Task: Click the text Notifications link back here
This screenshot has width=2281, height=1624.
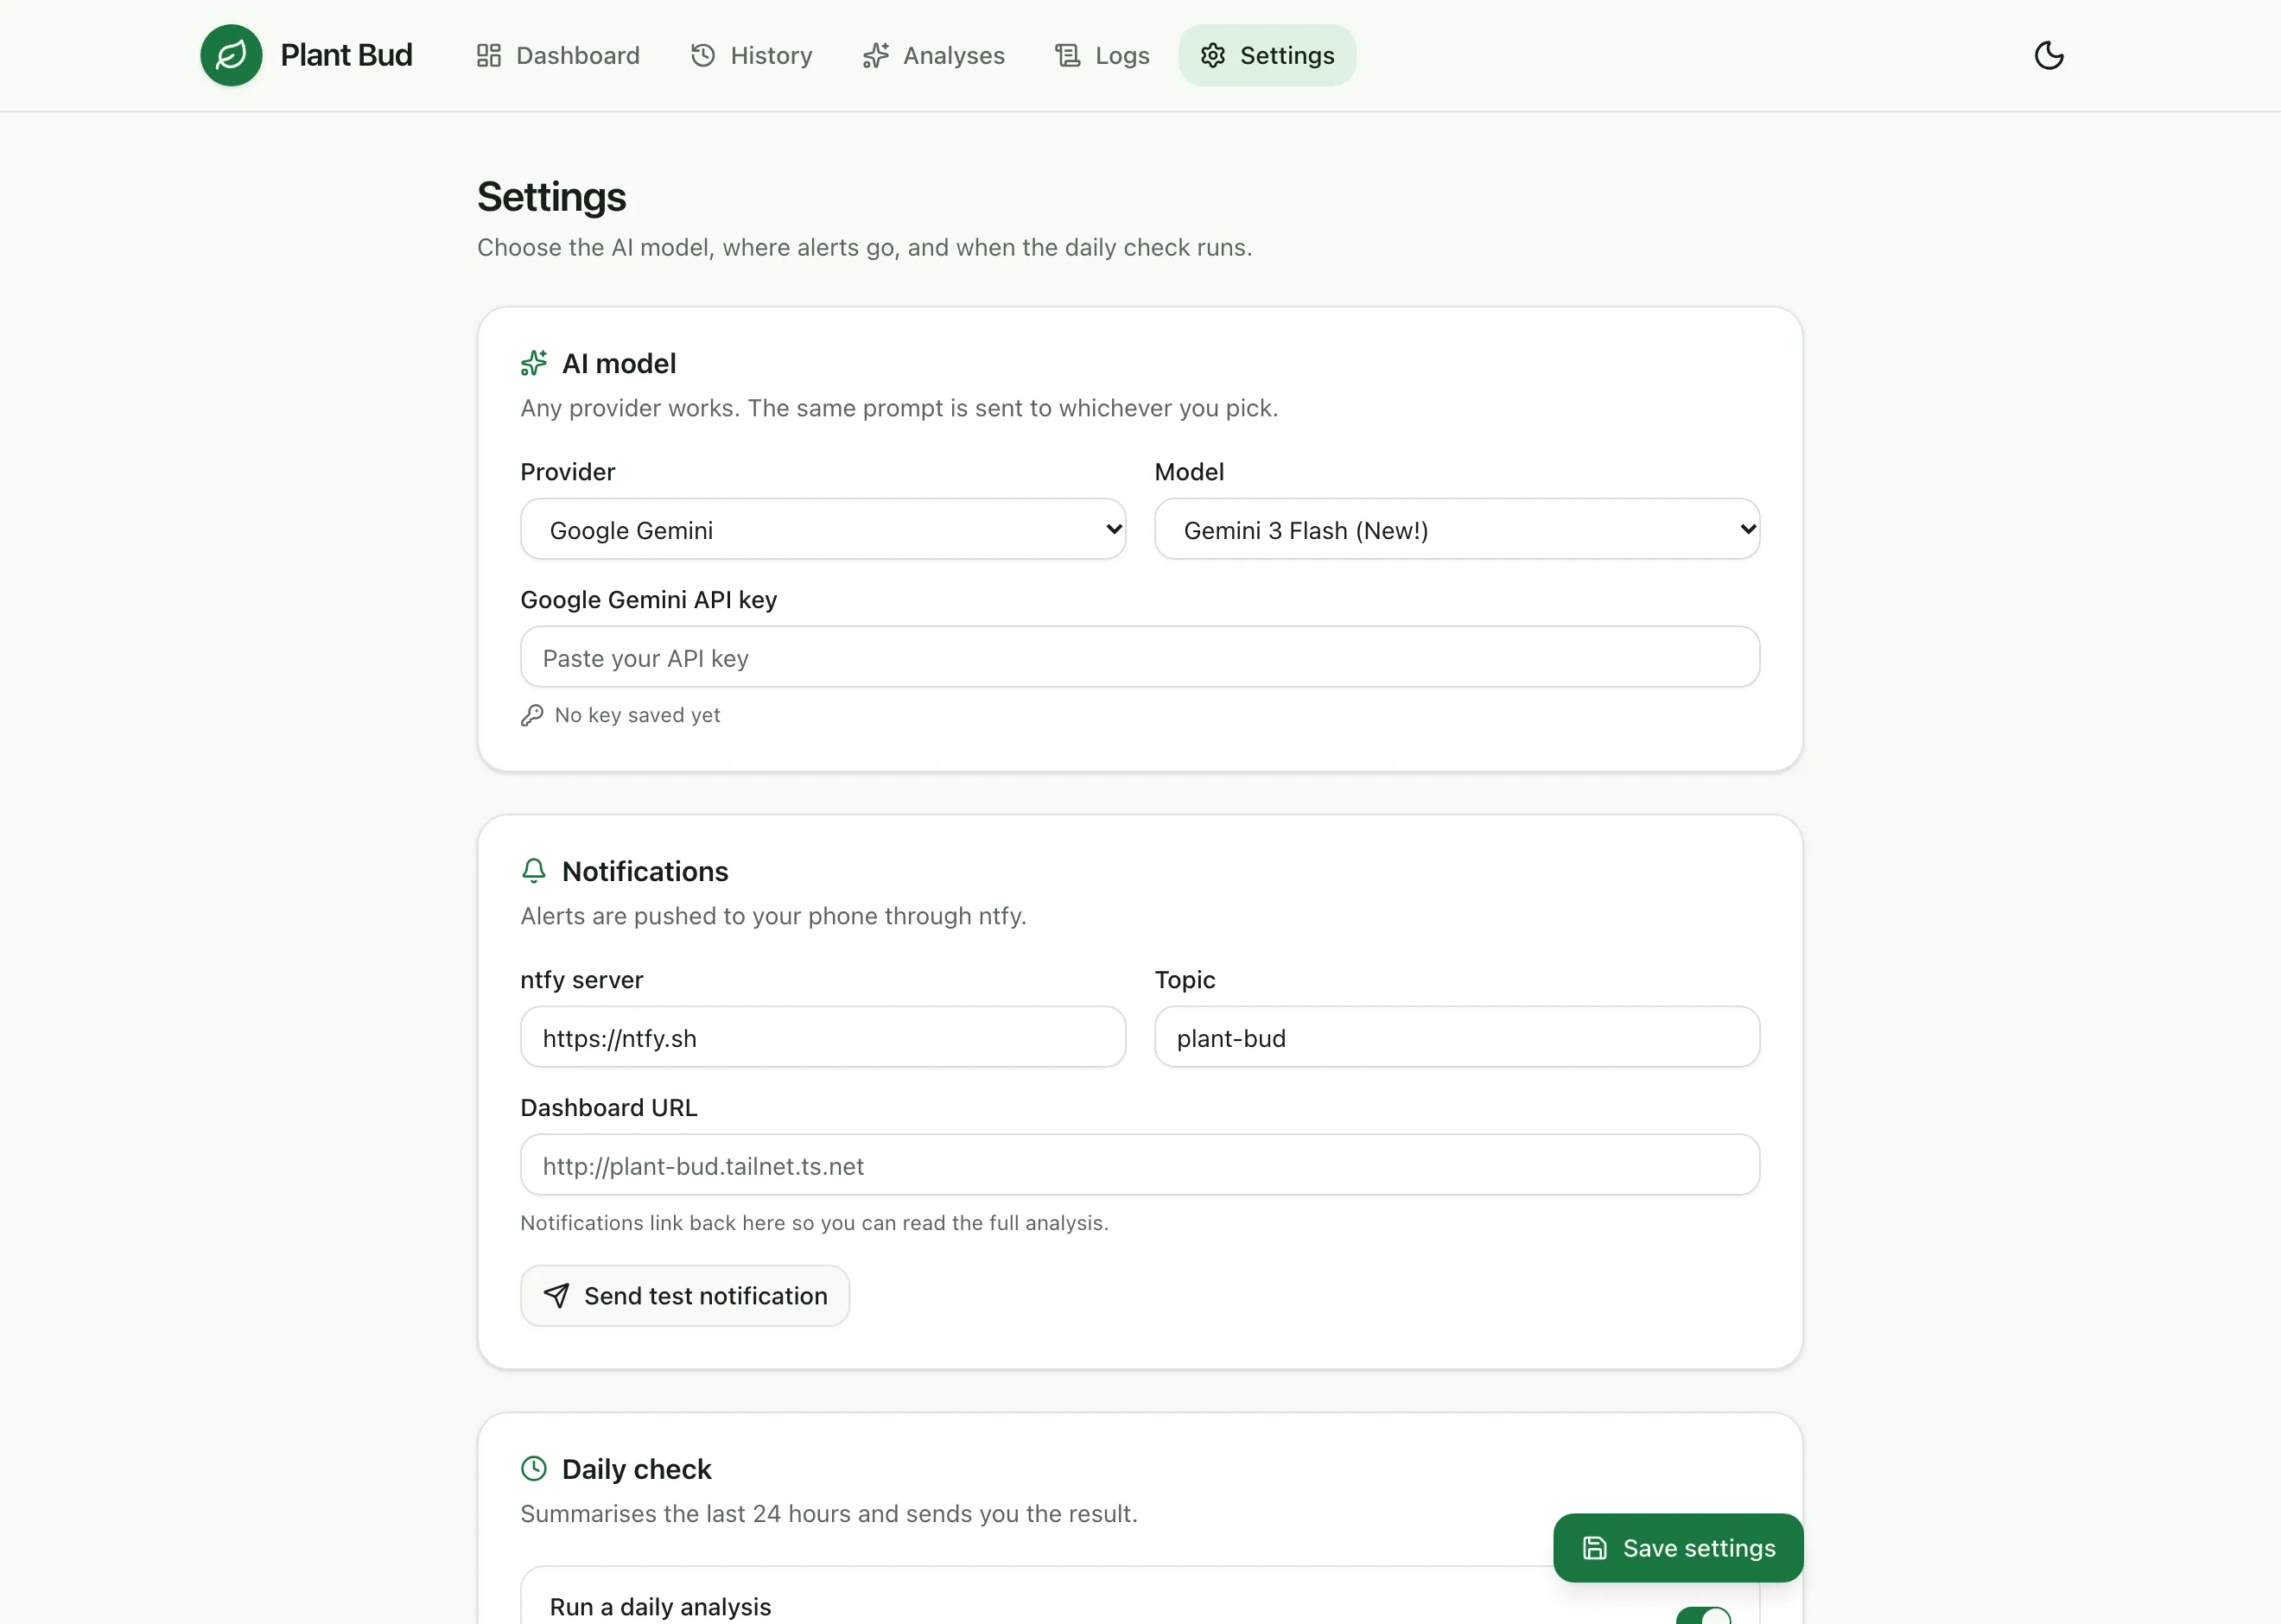Action: [814, 1223]
